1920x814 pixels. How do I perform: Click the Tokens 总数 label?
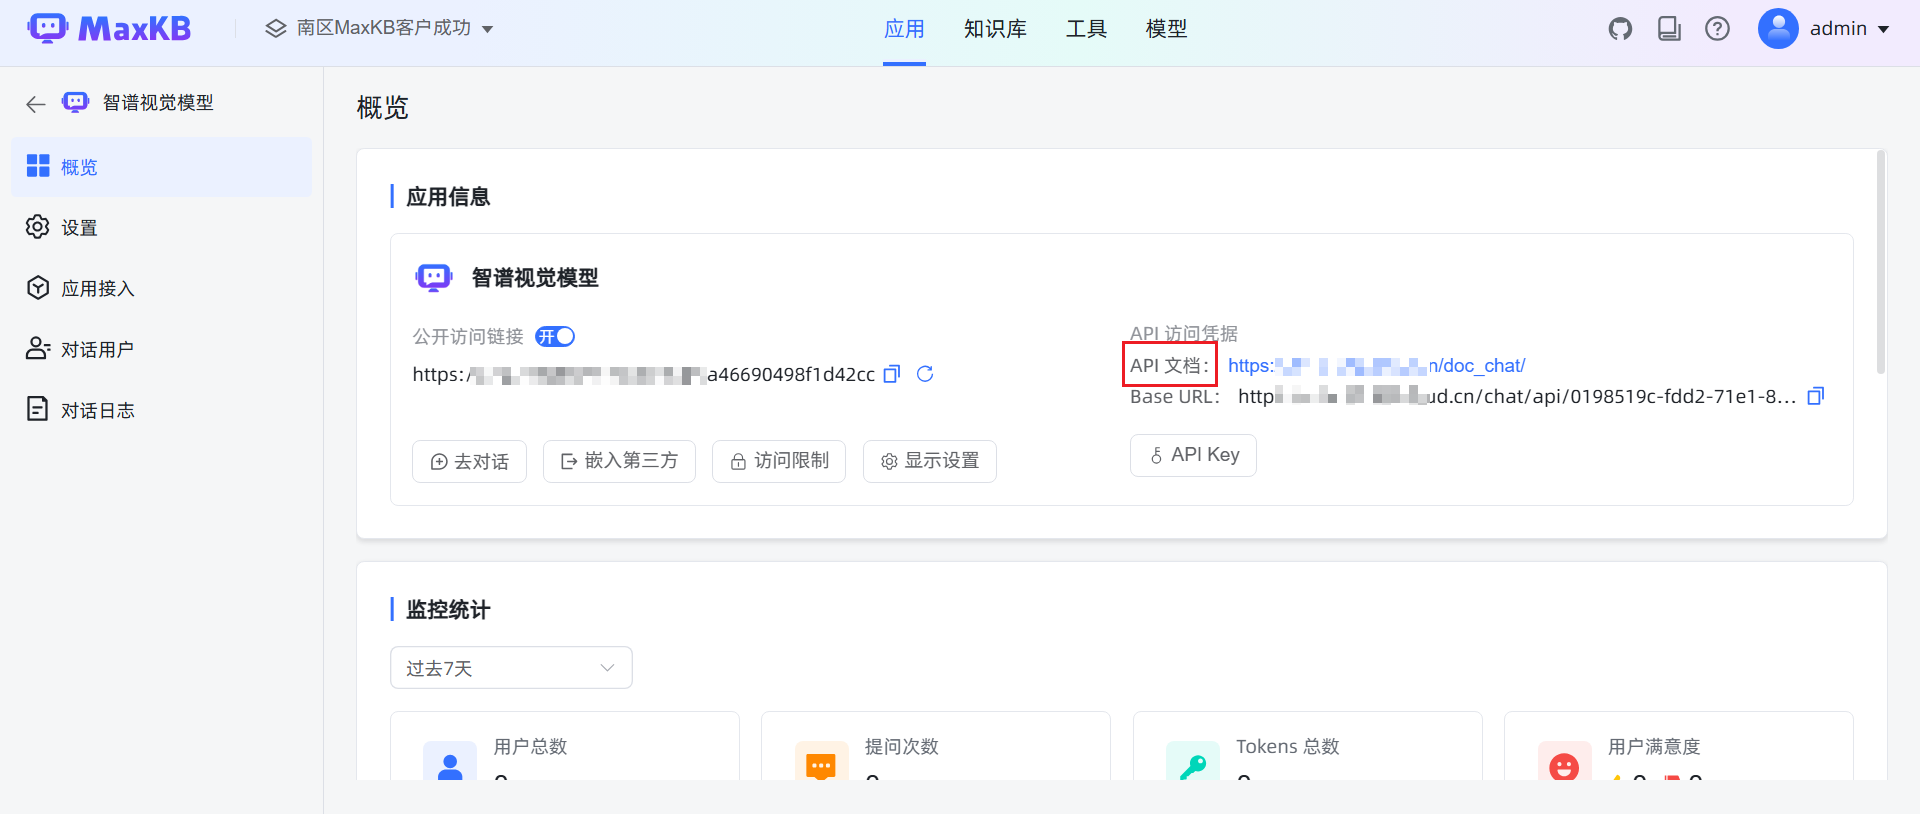click(x=1287, y=747)
